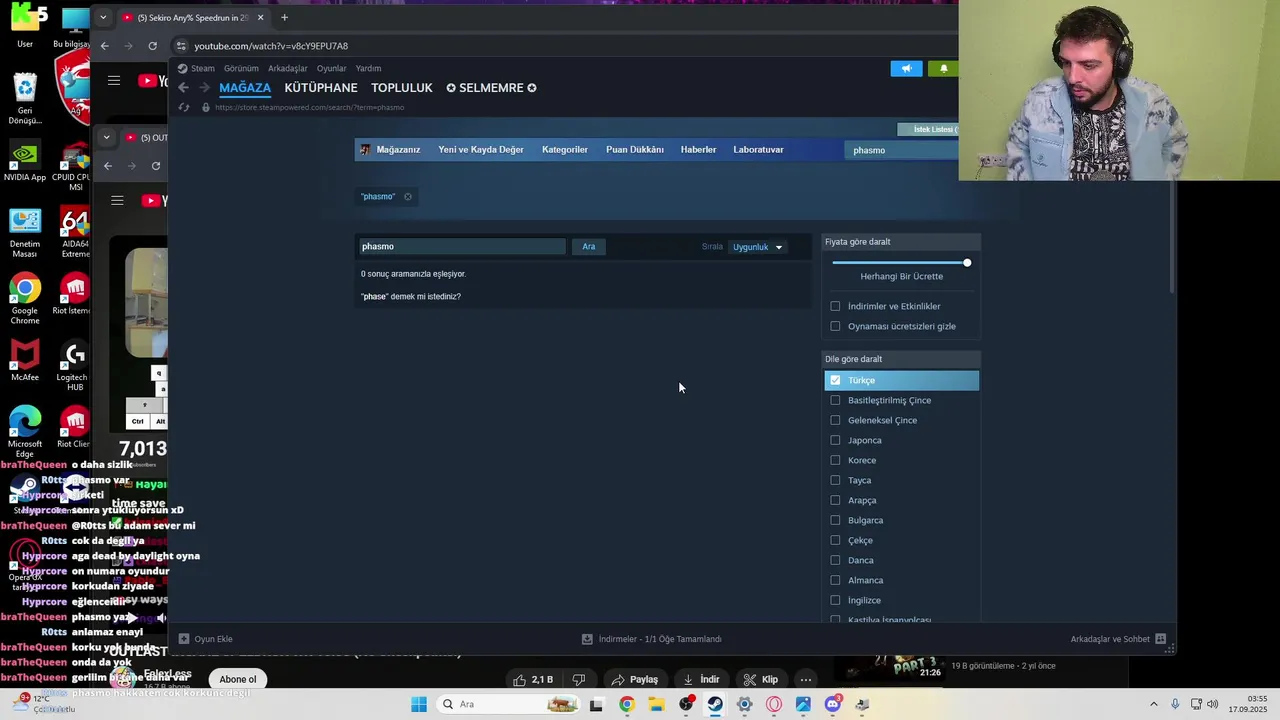The image size is (1280, 720).
Task: Click the Steam announcements megaphone icon
Action: click(906, 69)
